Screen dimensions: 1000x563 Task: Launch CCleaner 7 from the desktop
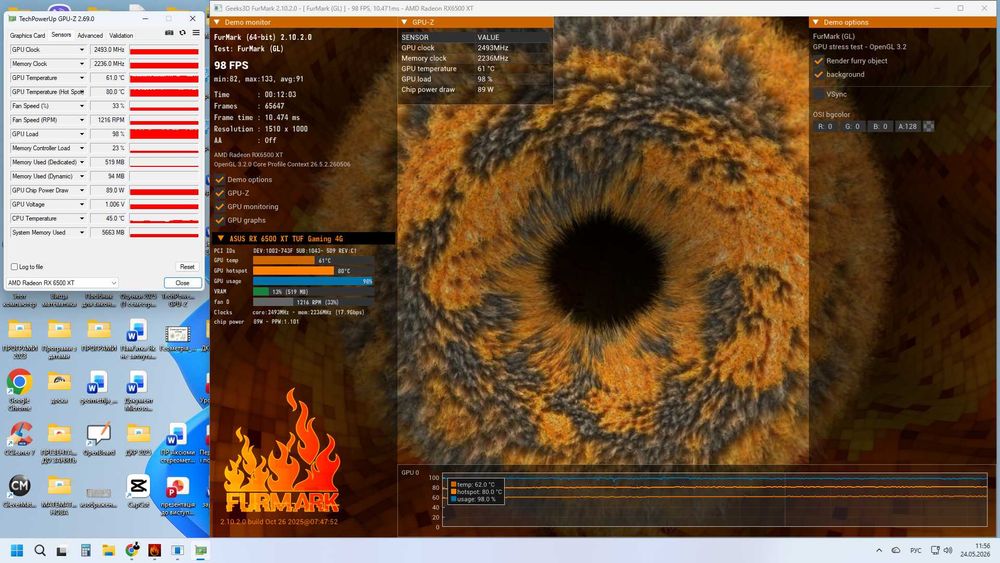[20, 439]
